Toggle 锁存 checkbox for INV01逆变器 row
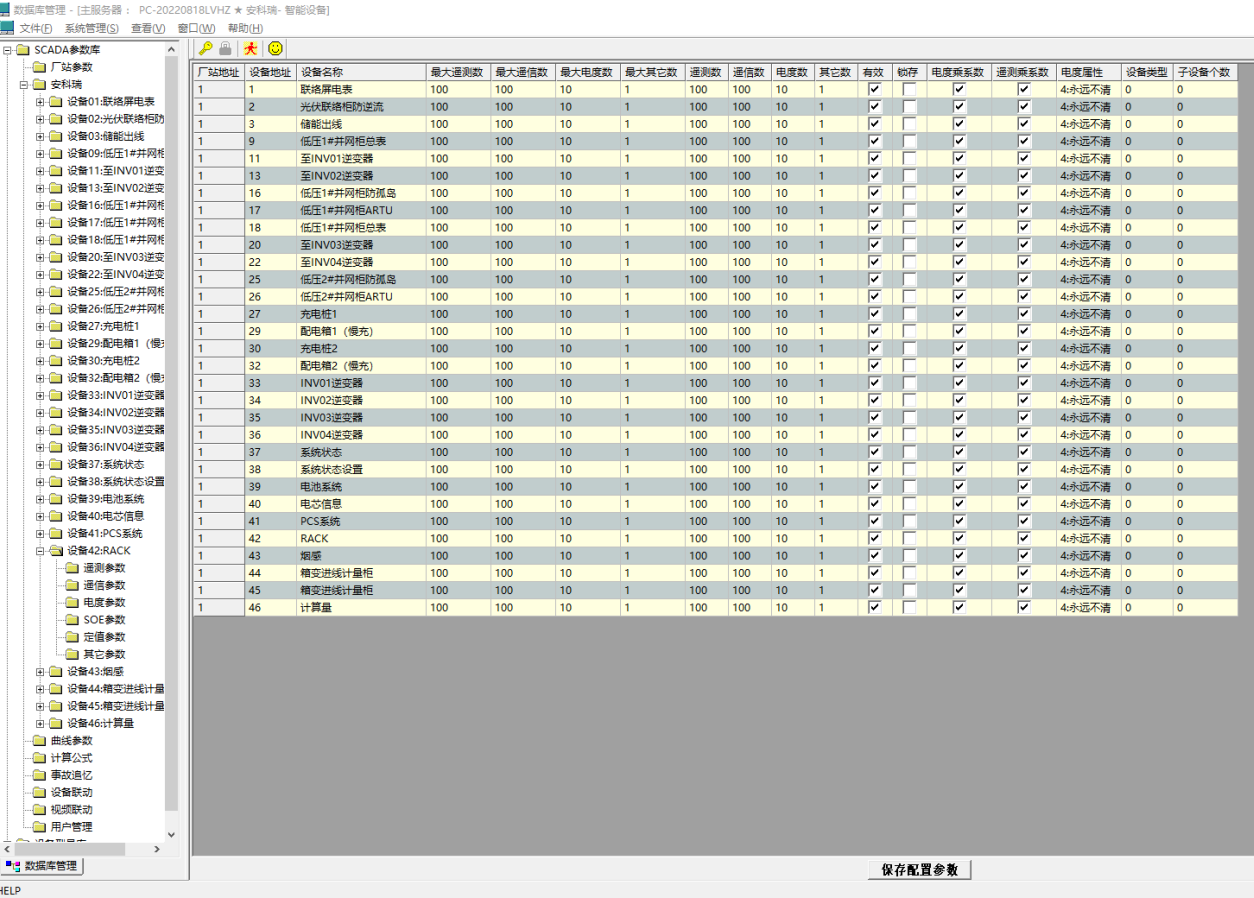The image size is (1254, 898). (x=909, y=383)
